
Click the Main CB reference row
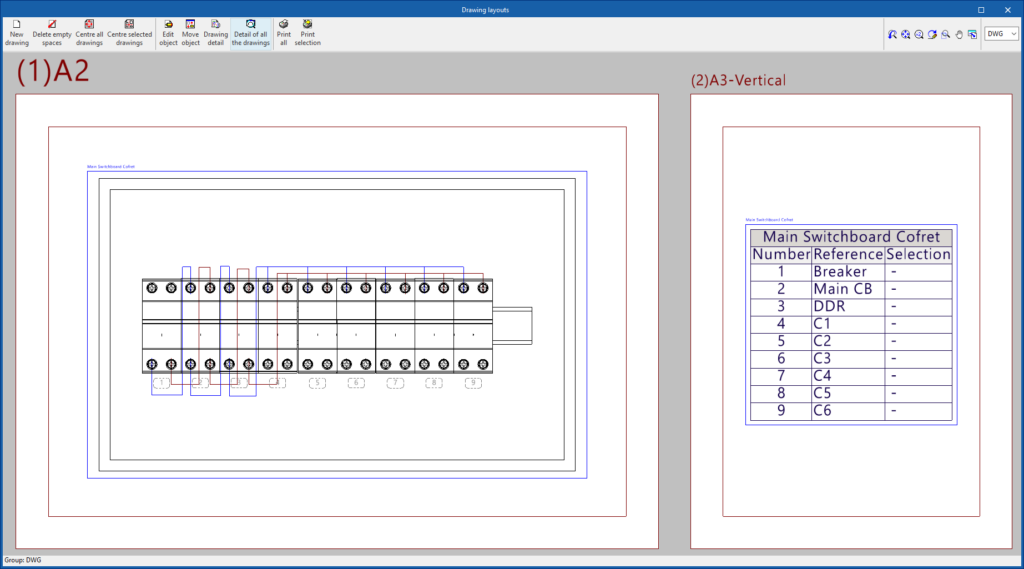pos(842,289)
